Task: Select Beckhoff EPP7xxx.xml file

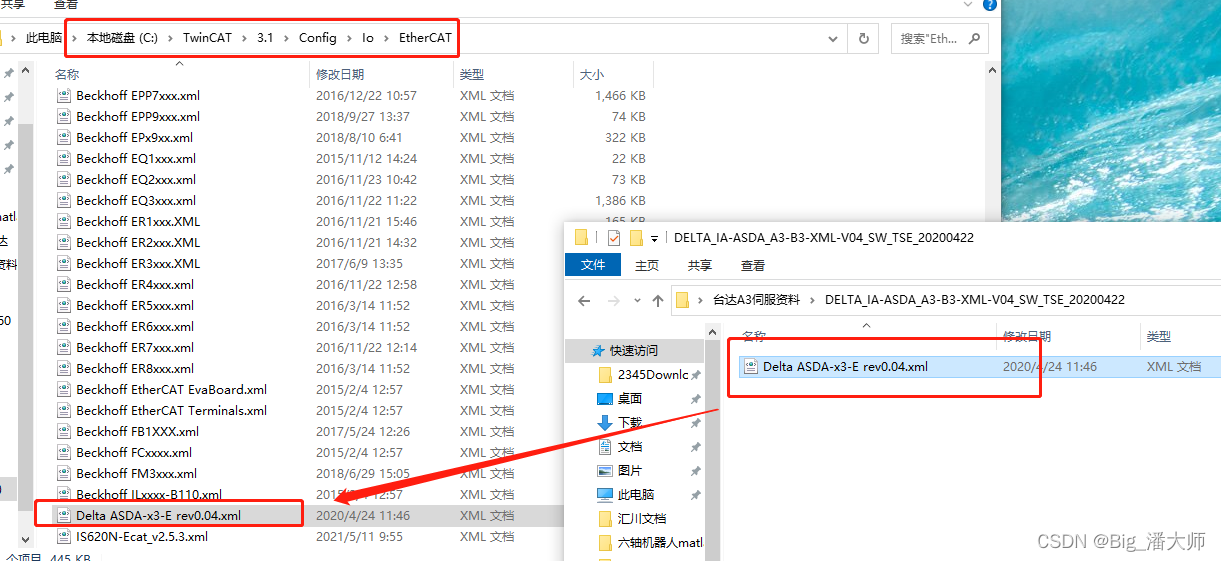Action: [138, 96]
